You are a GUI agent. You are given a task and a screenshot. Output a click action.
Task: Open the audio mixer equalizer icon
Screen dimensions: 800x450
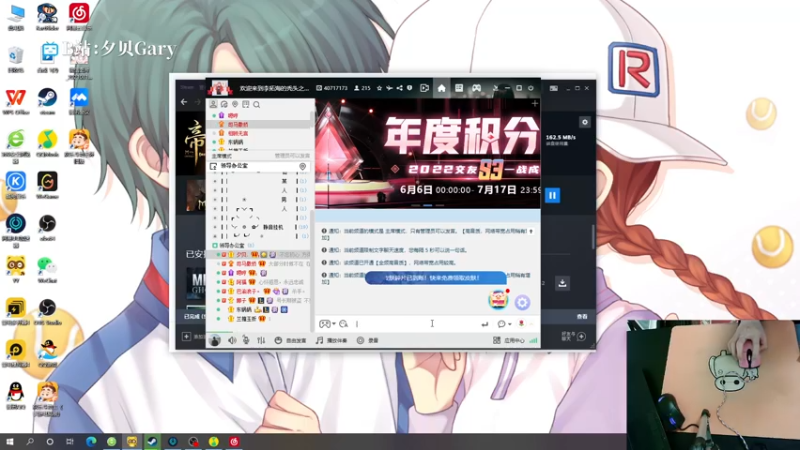pyautogui.click(x=261, y=340)
